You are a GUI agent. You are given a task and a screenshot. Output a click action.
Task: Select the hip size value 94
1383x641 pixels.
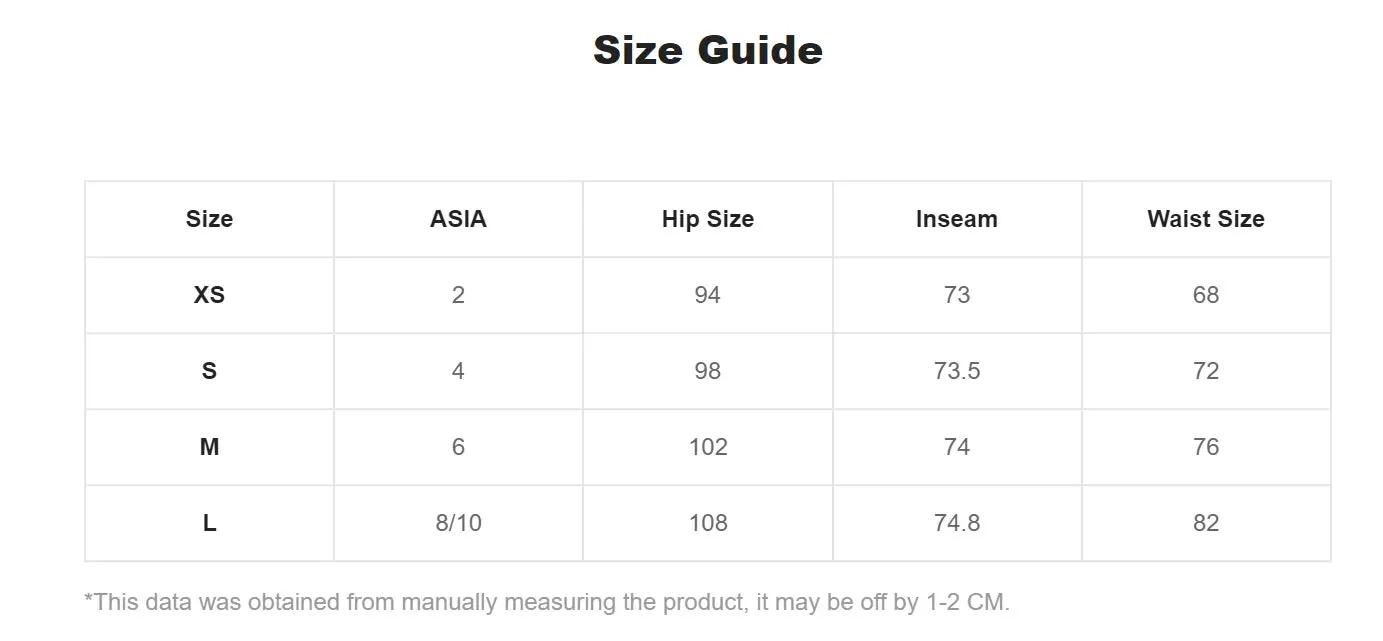click(x=708, y=295)
